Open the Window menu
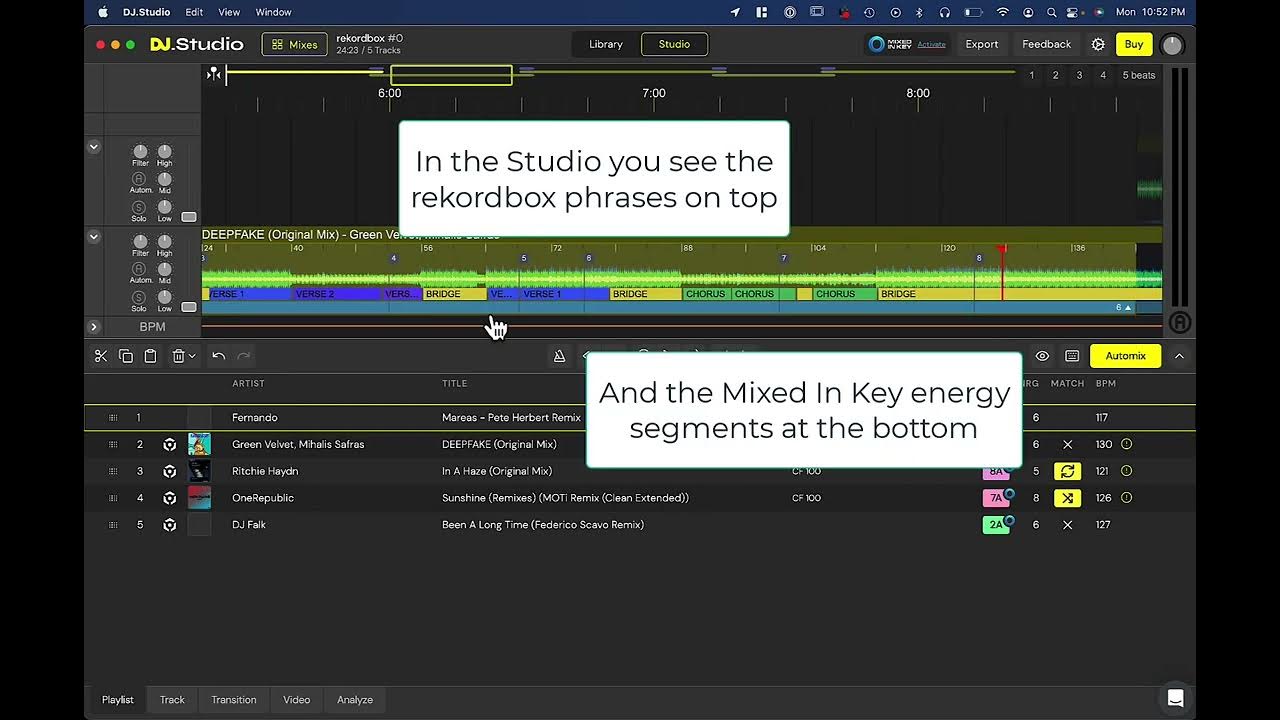This screenshot has width=1280, height=720. pos(273,12)
